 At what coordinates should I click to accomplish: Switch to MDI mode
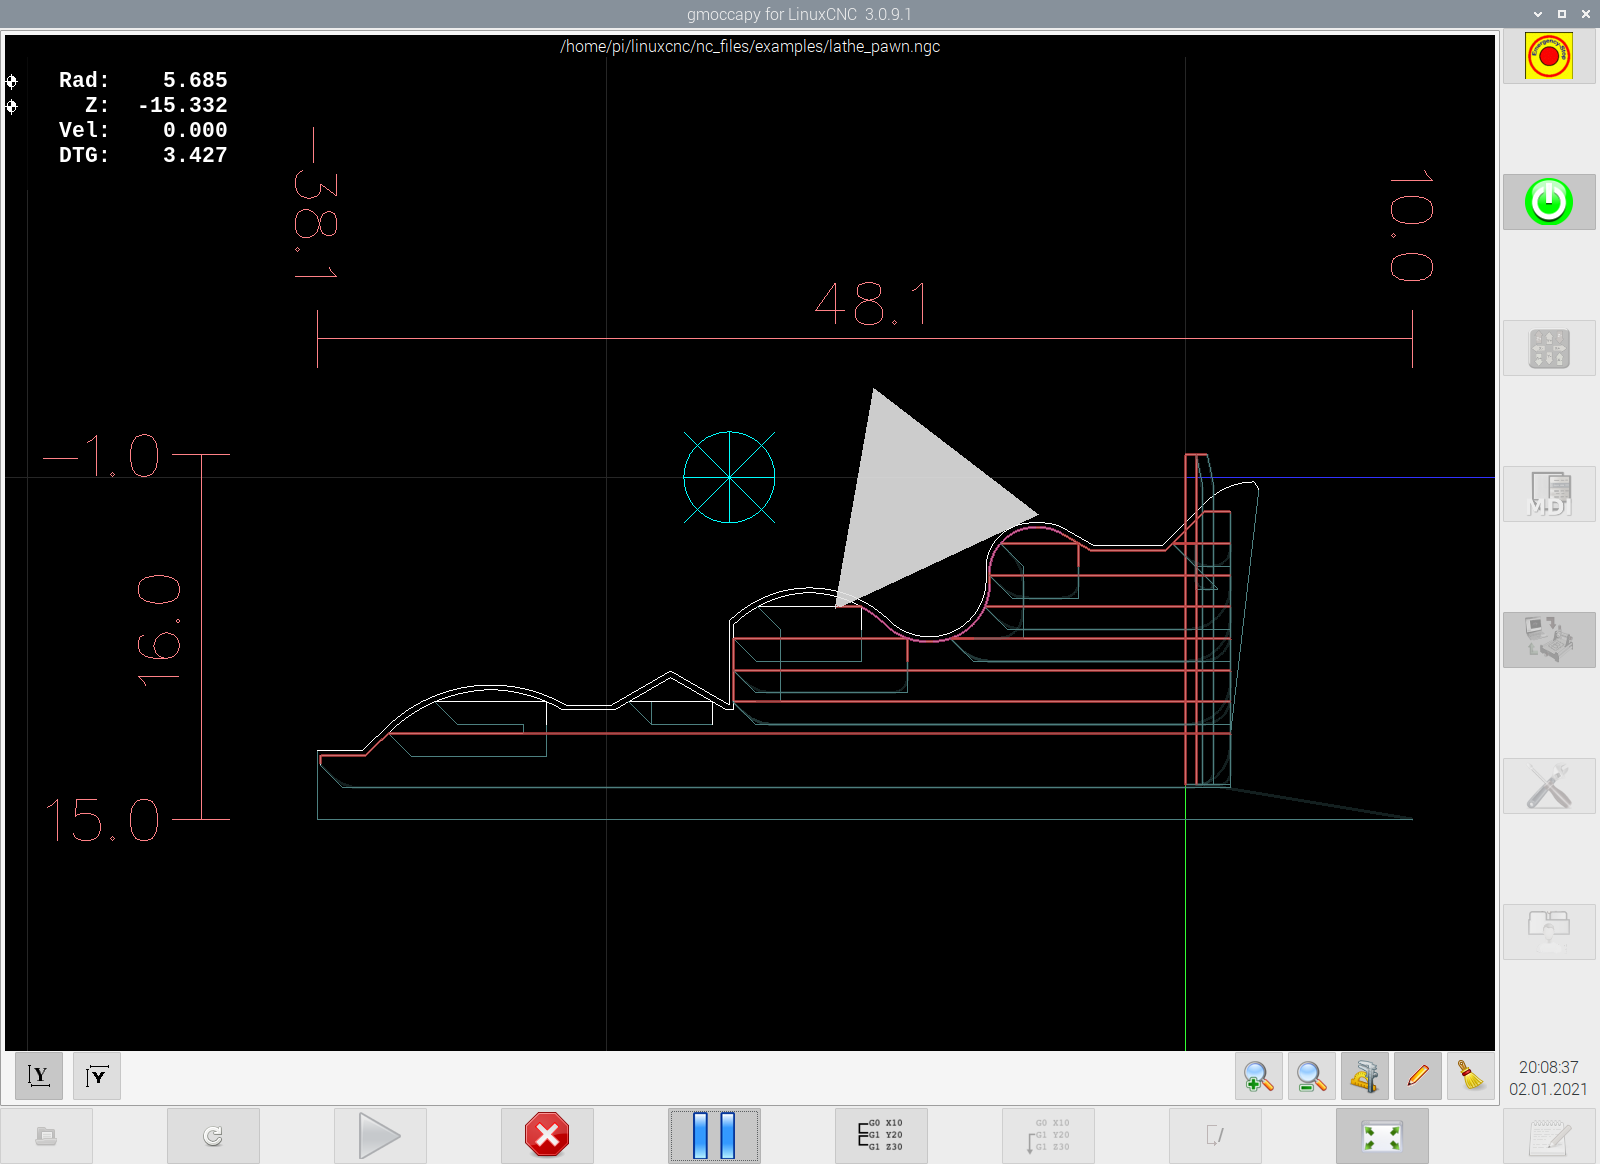[x=1548, y=494]
